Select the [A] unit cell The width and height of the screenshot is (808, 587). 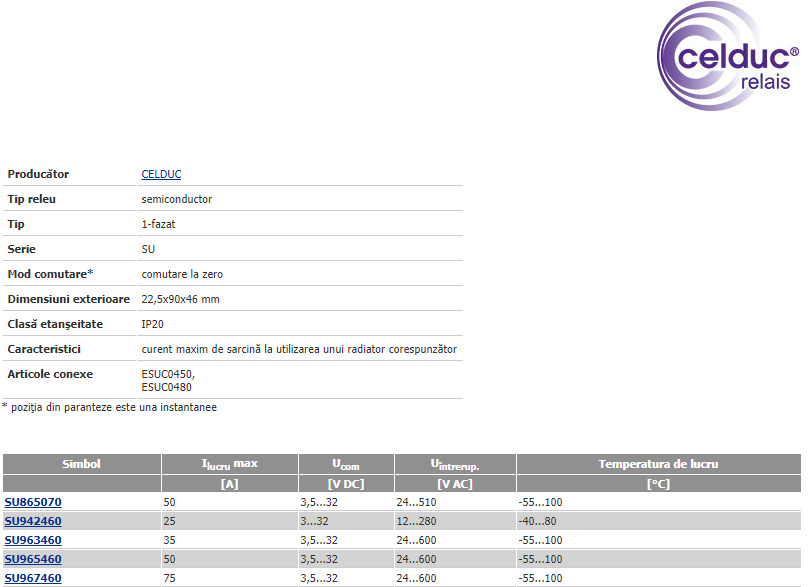pos(230,484)
